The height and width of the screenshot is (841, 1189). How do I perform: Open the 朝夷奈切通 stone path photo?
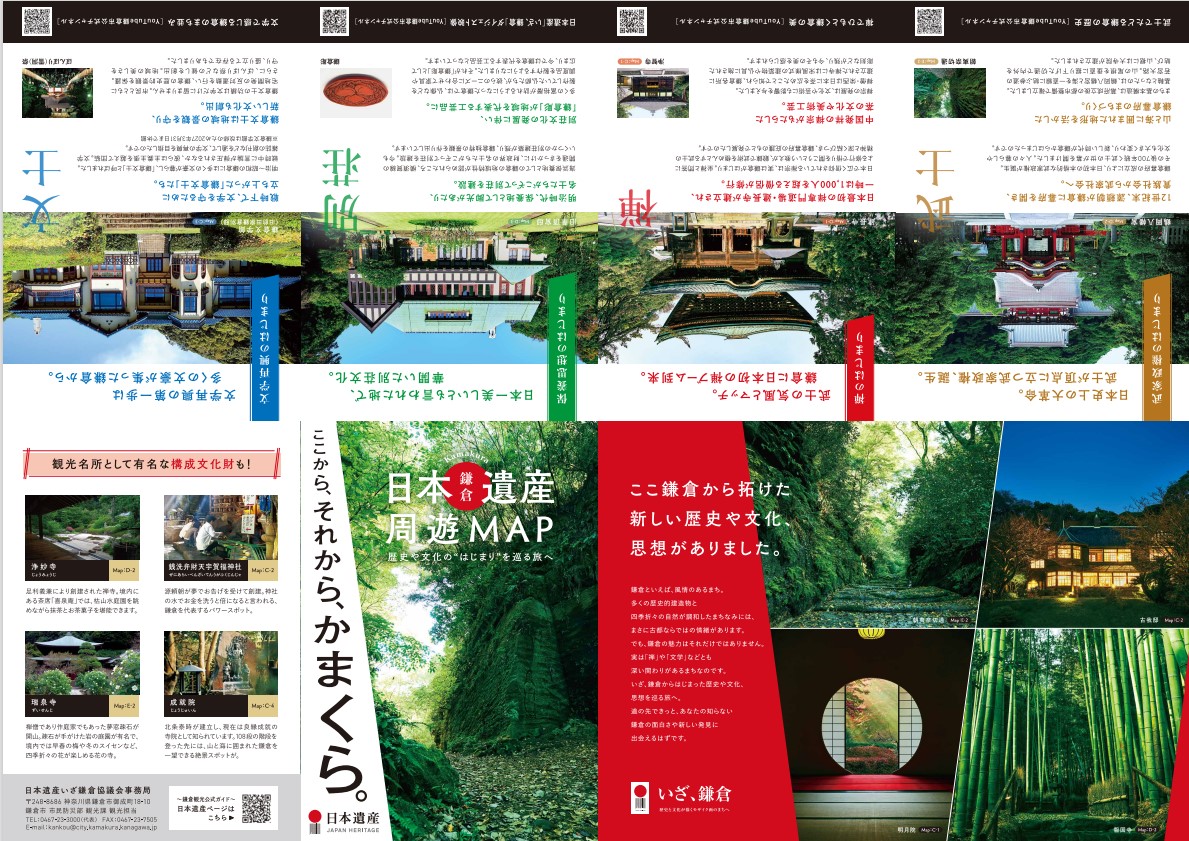[872, 525]
